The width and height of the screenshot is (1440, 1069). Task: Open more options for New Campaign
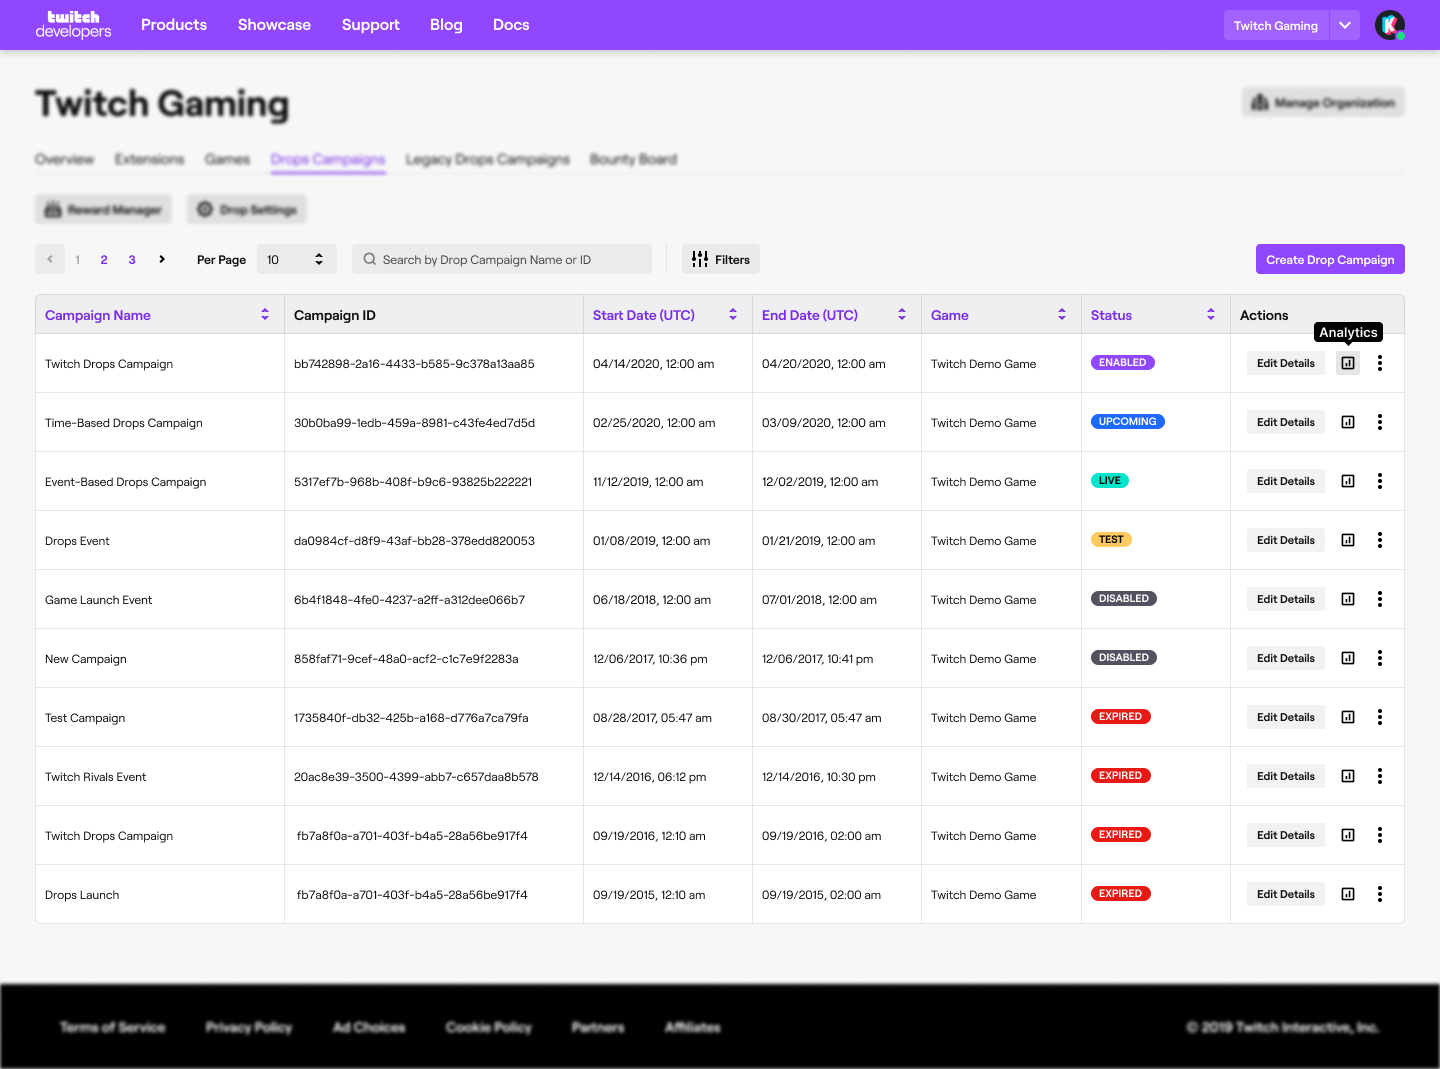coord(1380,658)
